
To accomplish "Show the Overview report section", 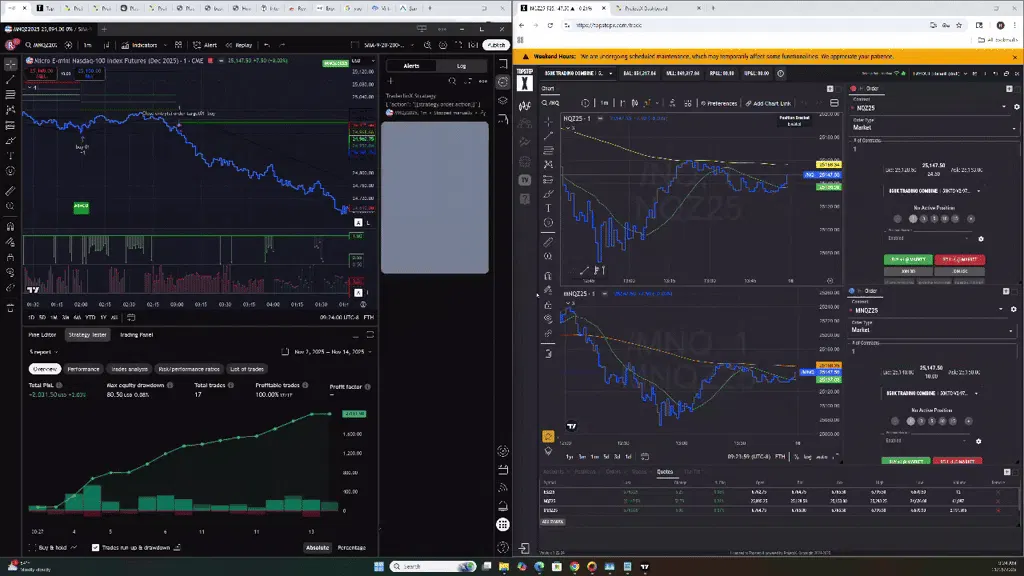I will (44, 369).
